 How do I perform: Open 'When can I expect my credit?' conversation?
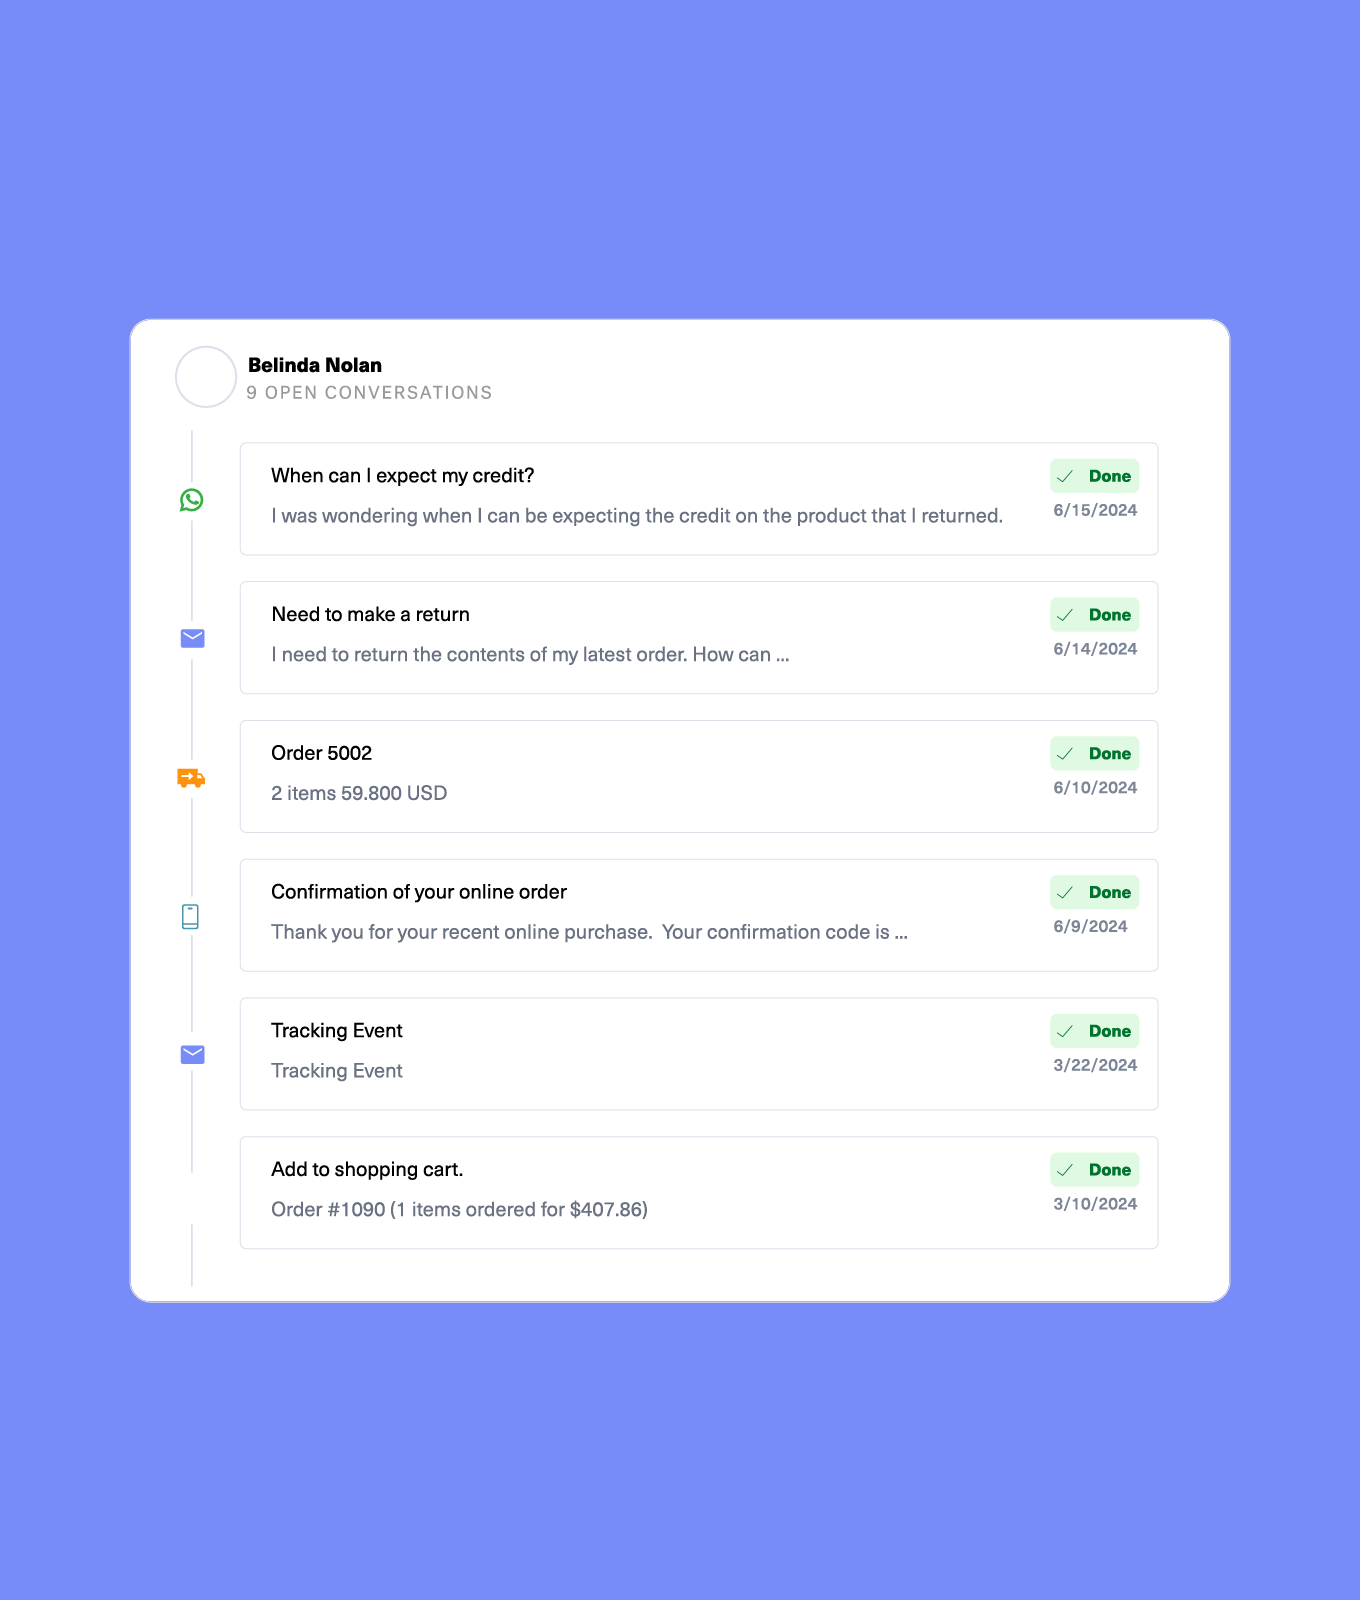403,476
